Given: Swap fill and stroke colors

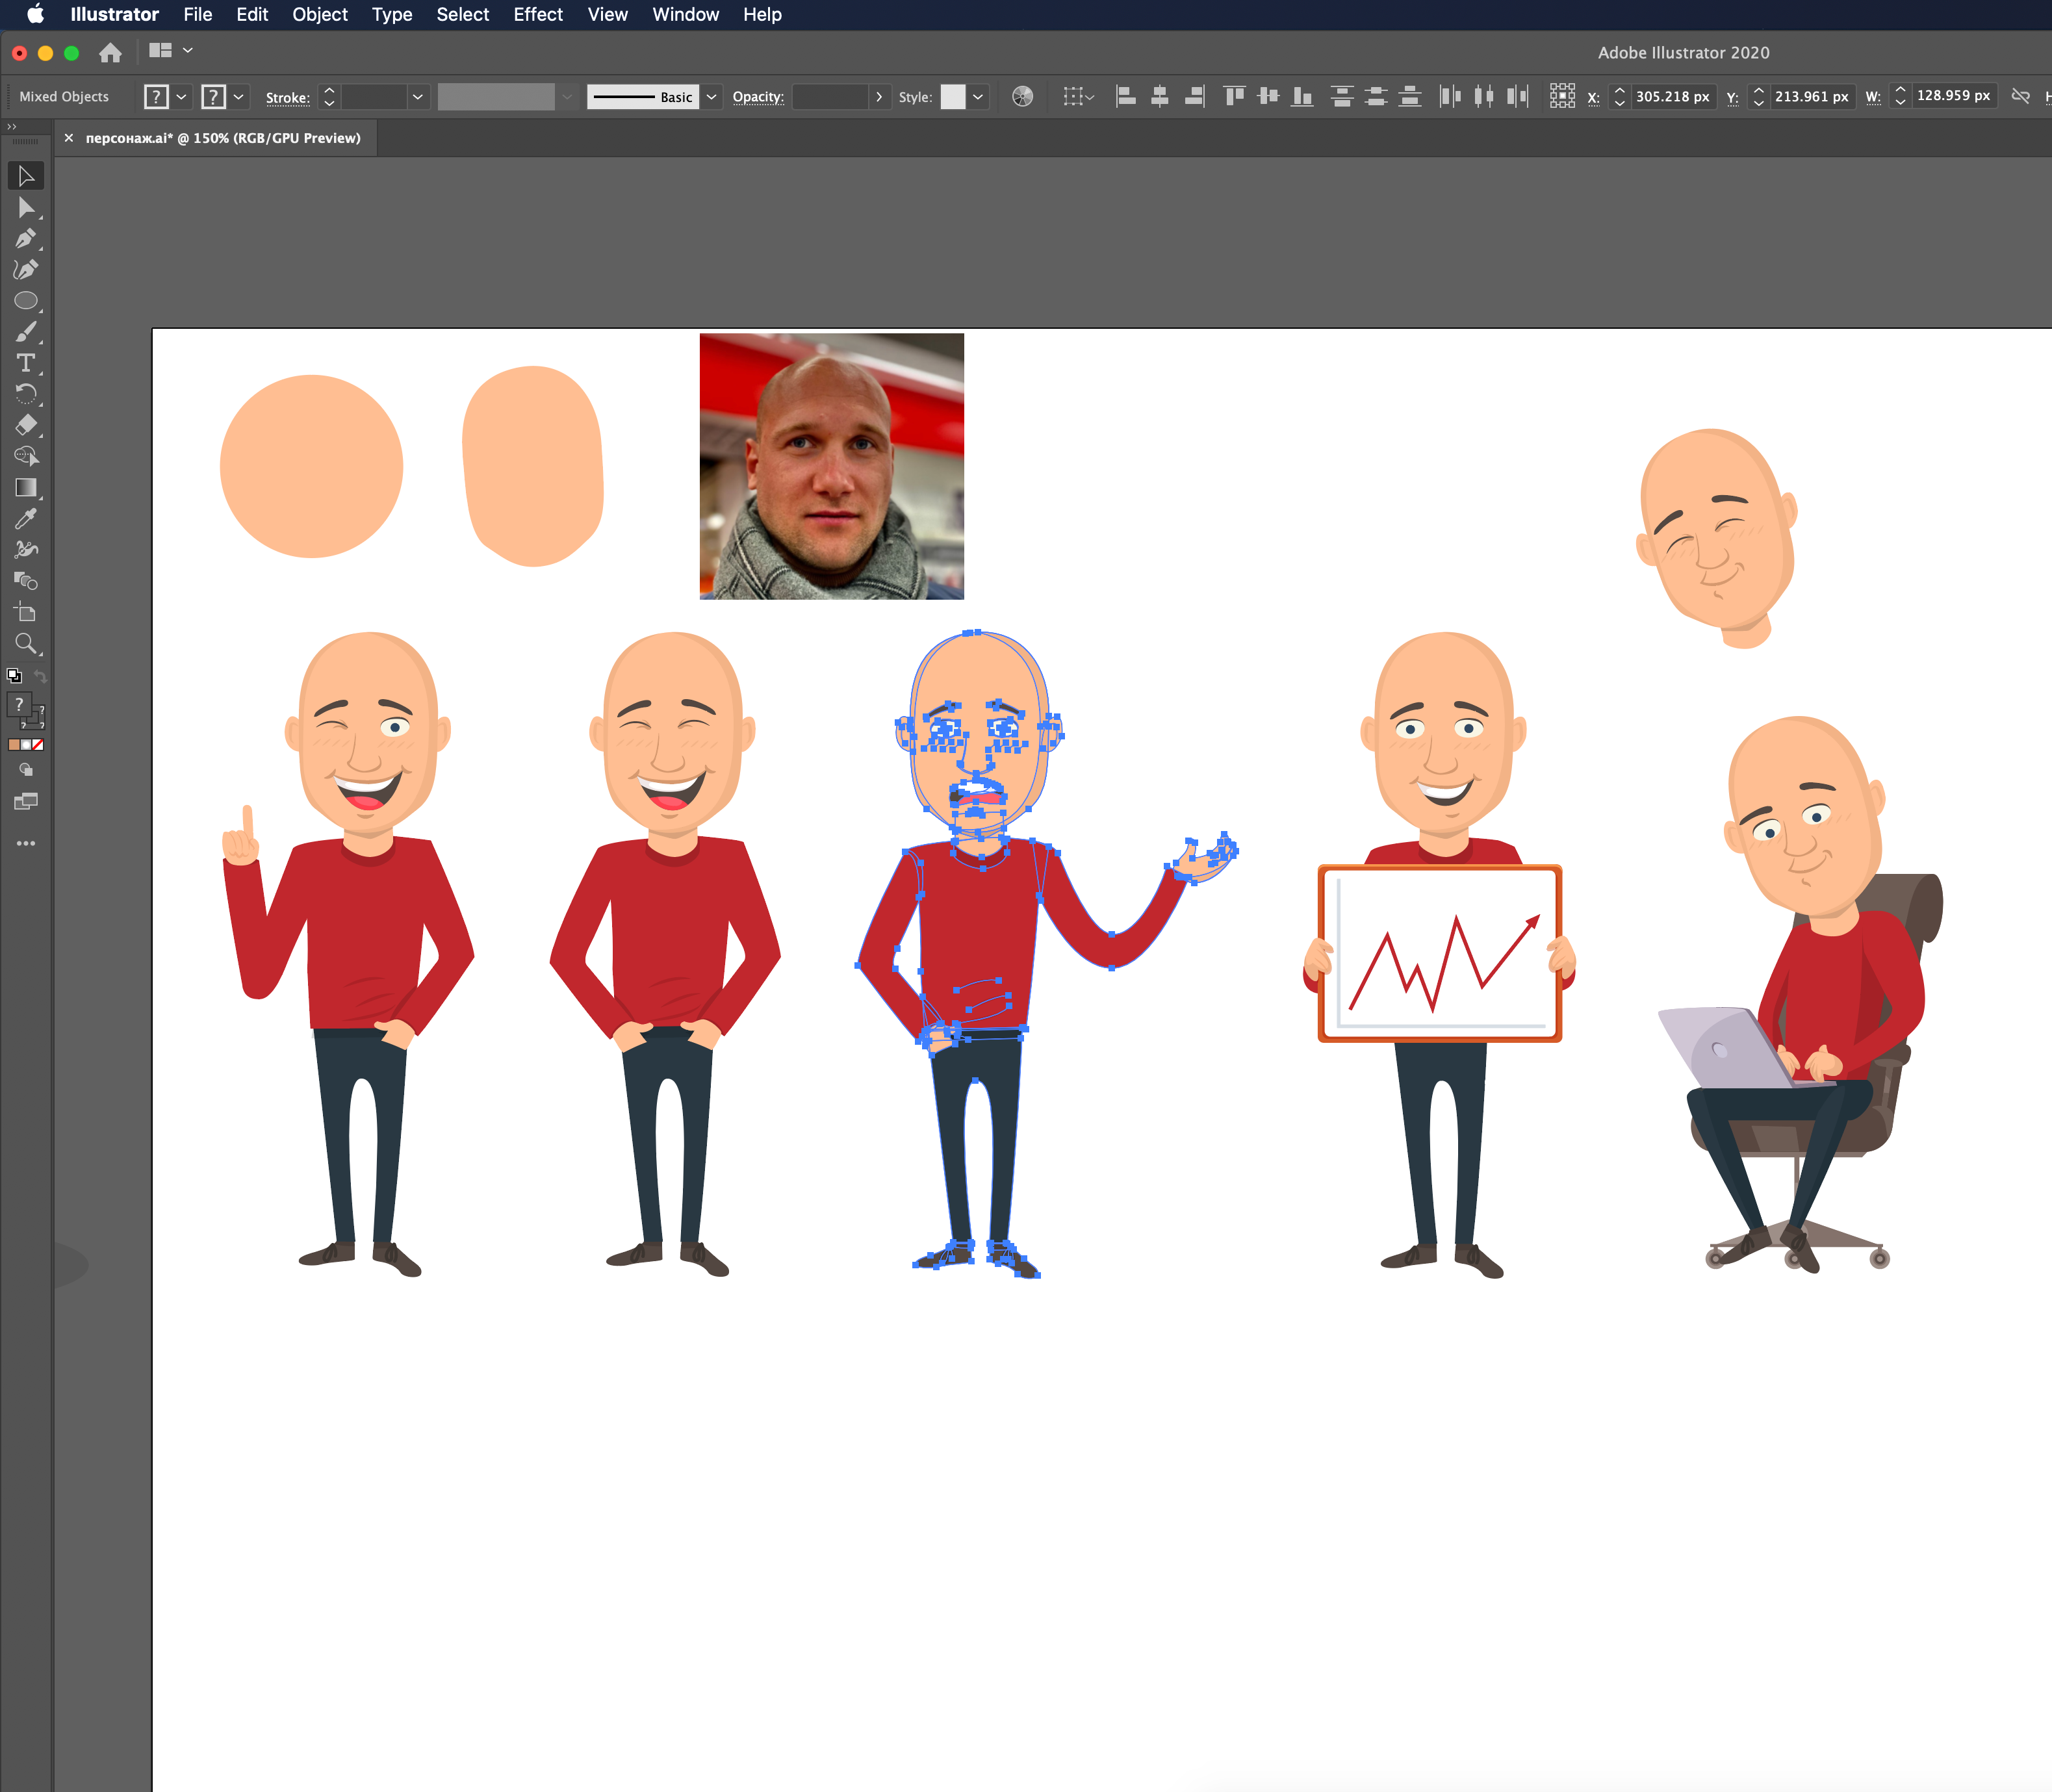Looking at the screenshot, I should point(41,677).
